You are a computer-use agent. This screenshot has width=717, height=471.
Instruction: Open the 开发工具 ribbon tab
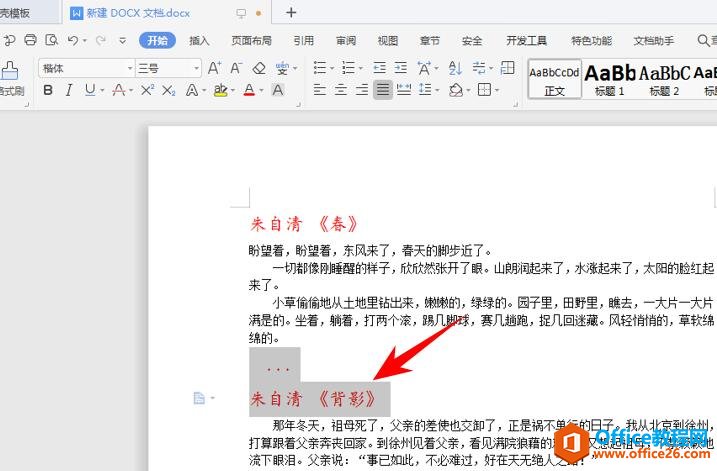[x=526, y=41]
